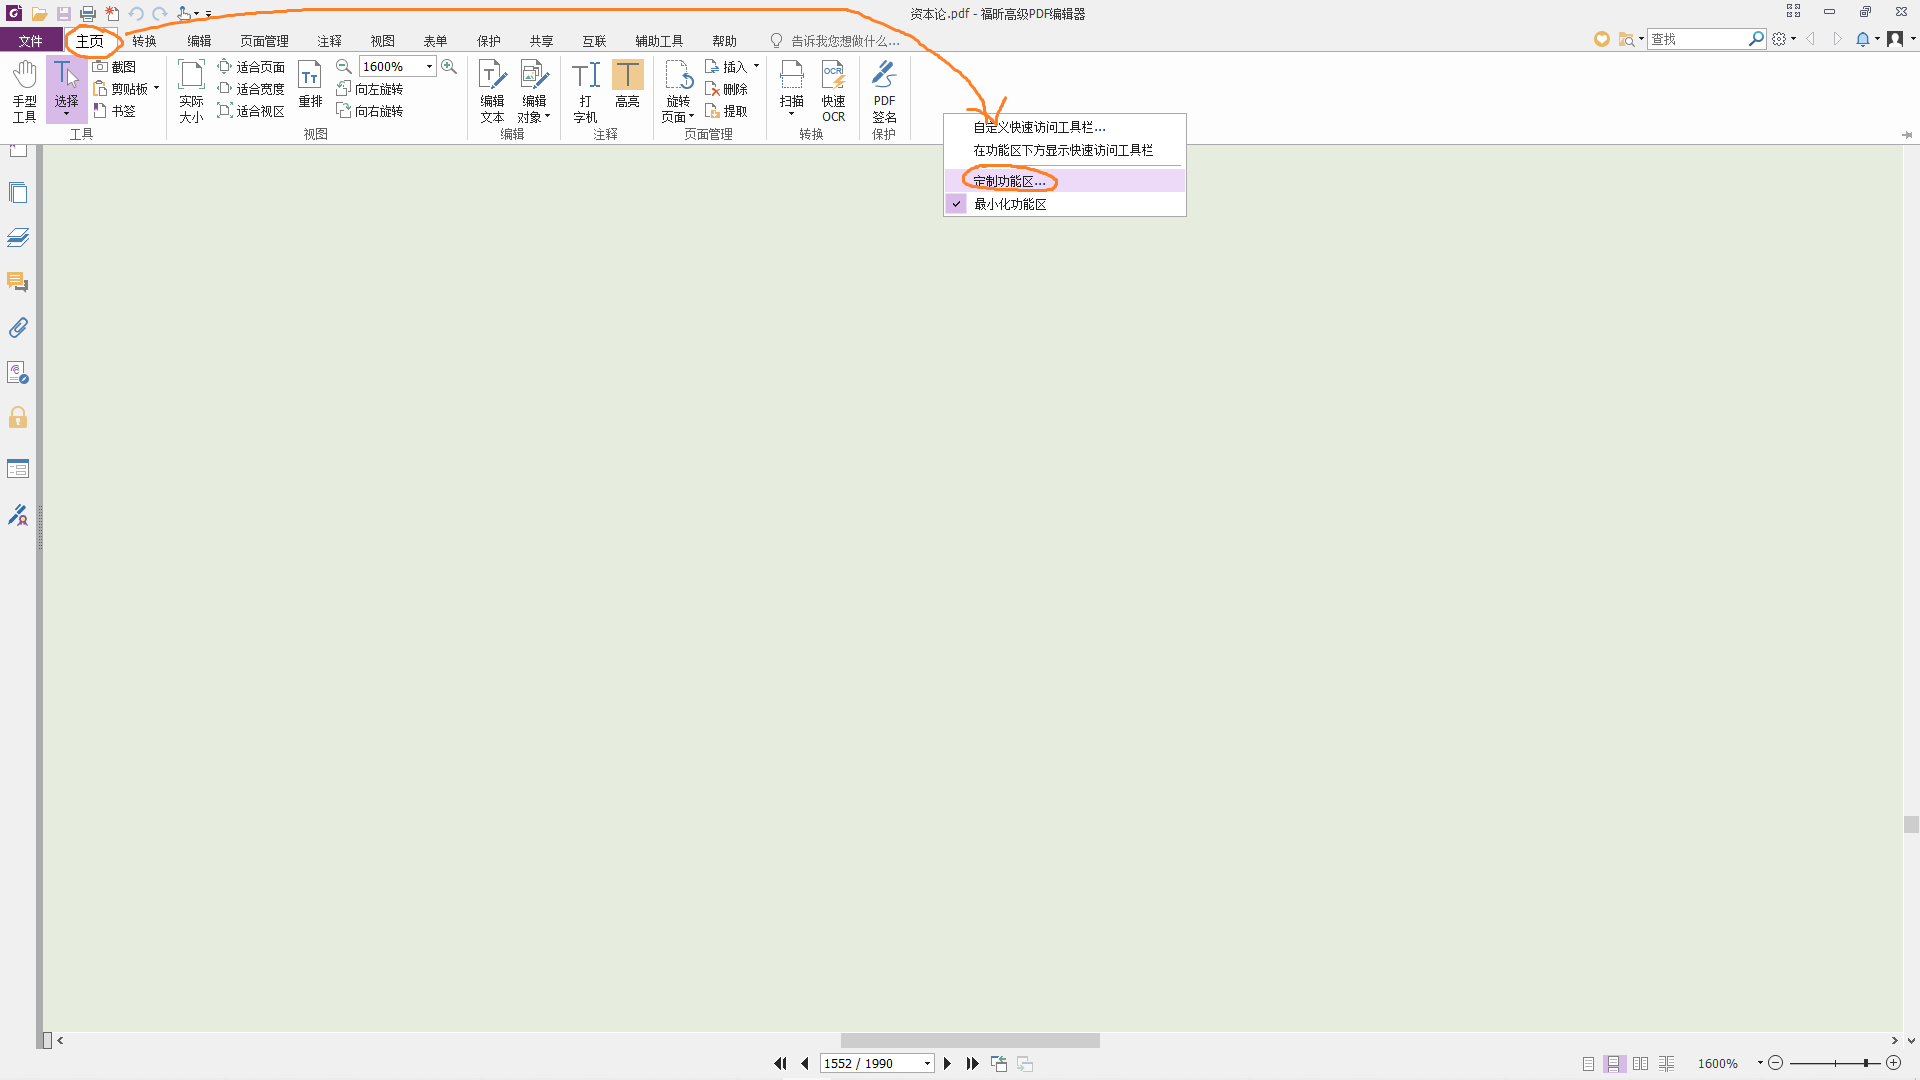Choose Fit Page (适合页面)
Screen dimensions: 1920x1080
(251, 67)
